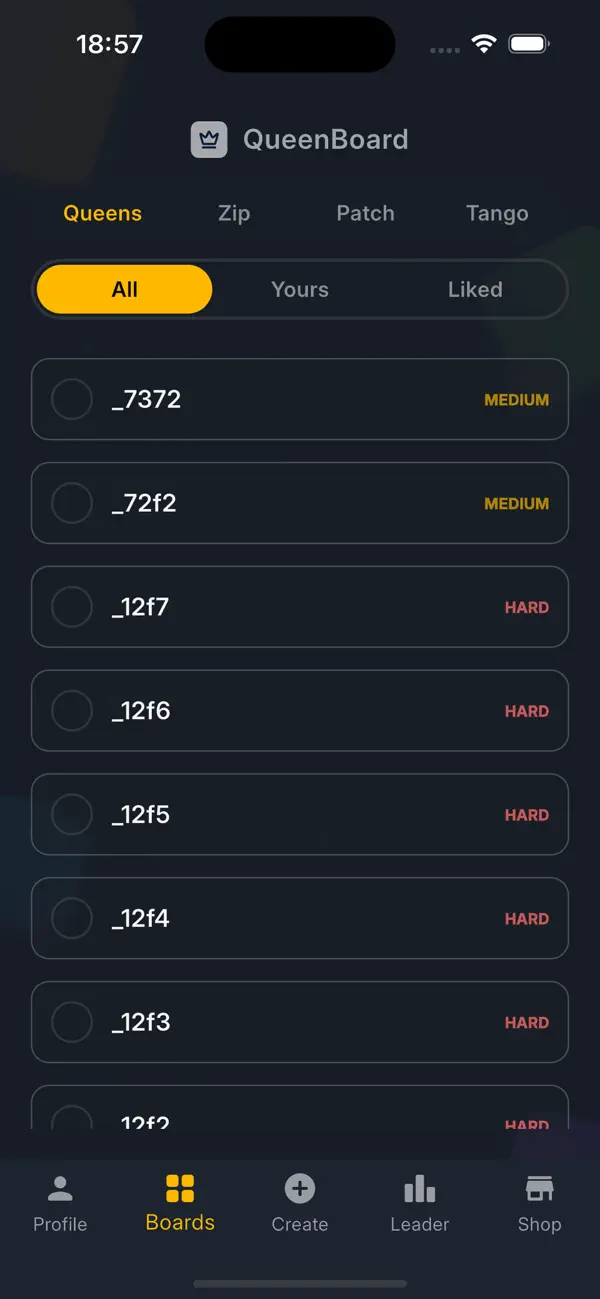Open the _12f3 board entry

(x=300, y=1022)
